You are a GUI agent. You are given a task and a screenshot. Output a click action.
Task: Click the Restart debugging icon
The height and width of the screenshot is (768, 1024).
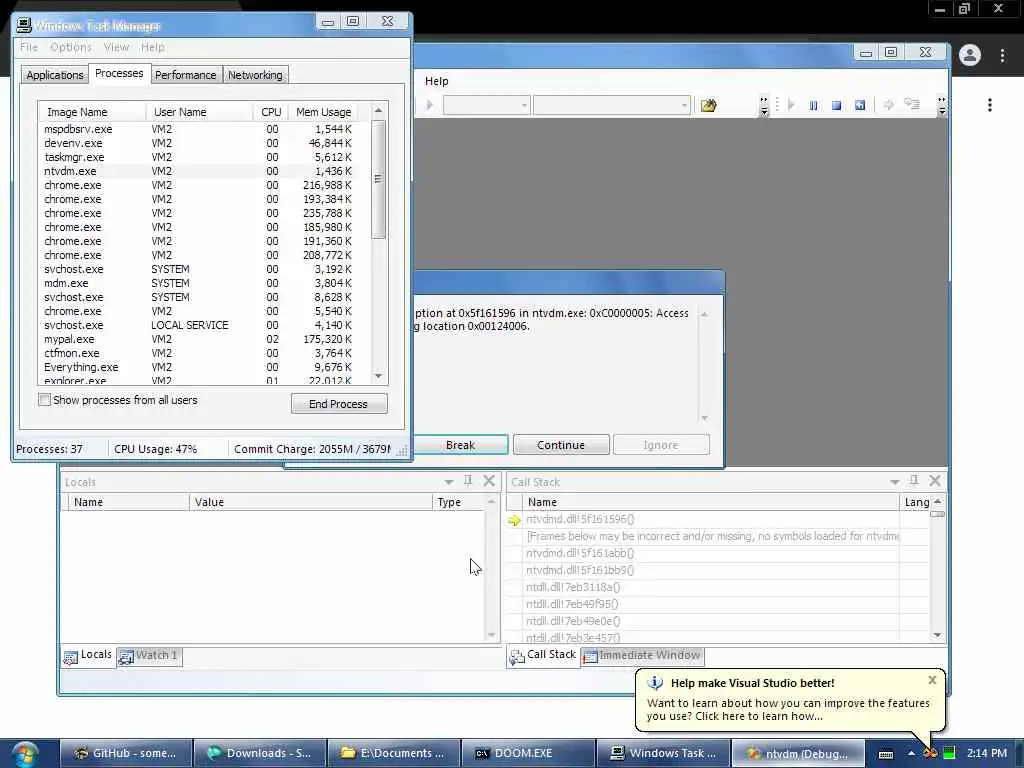[x=860, y=105]
